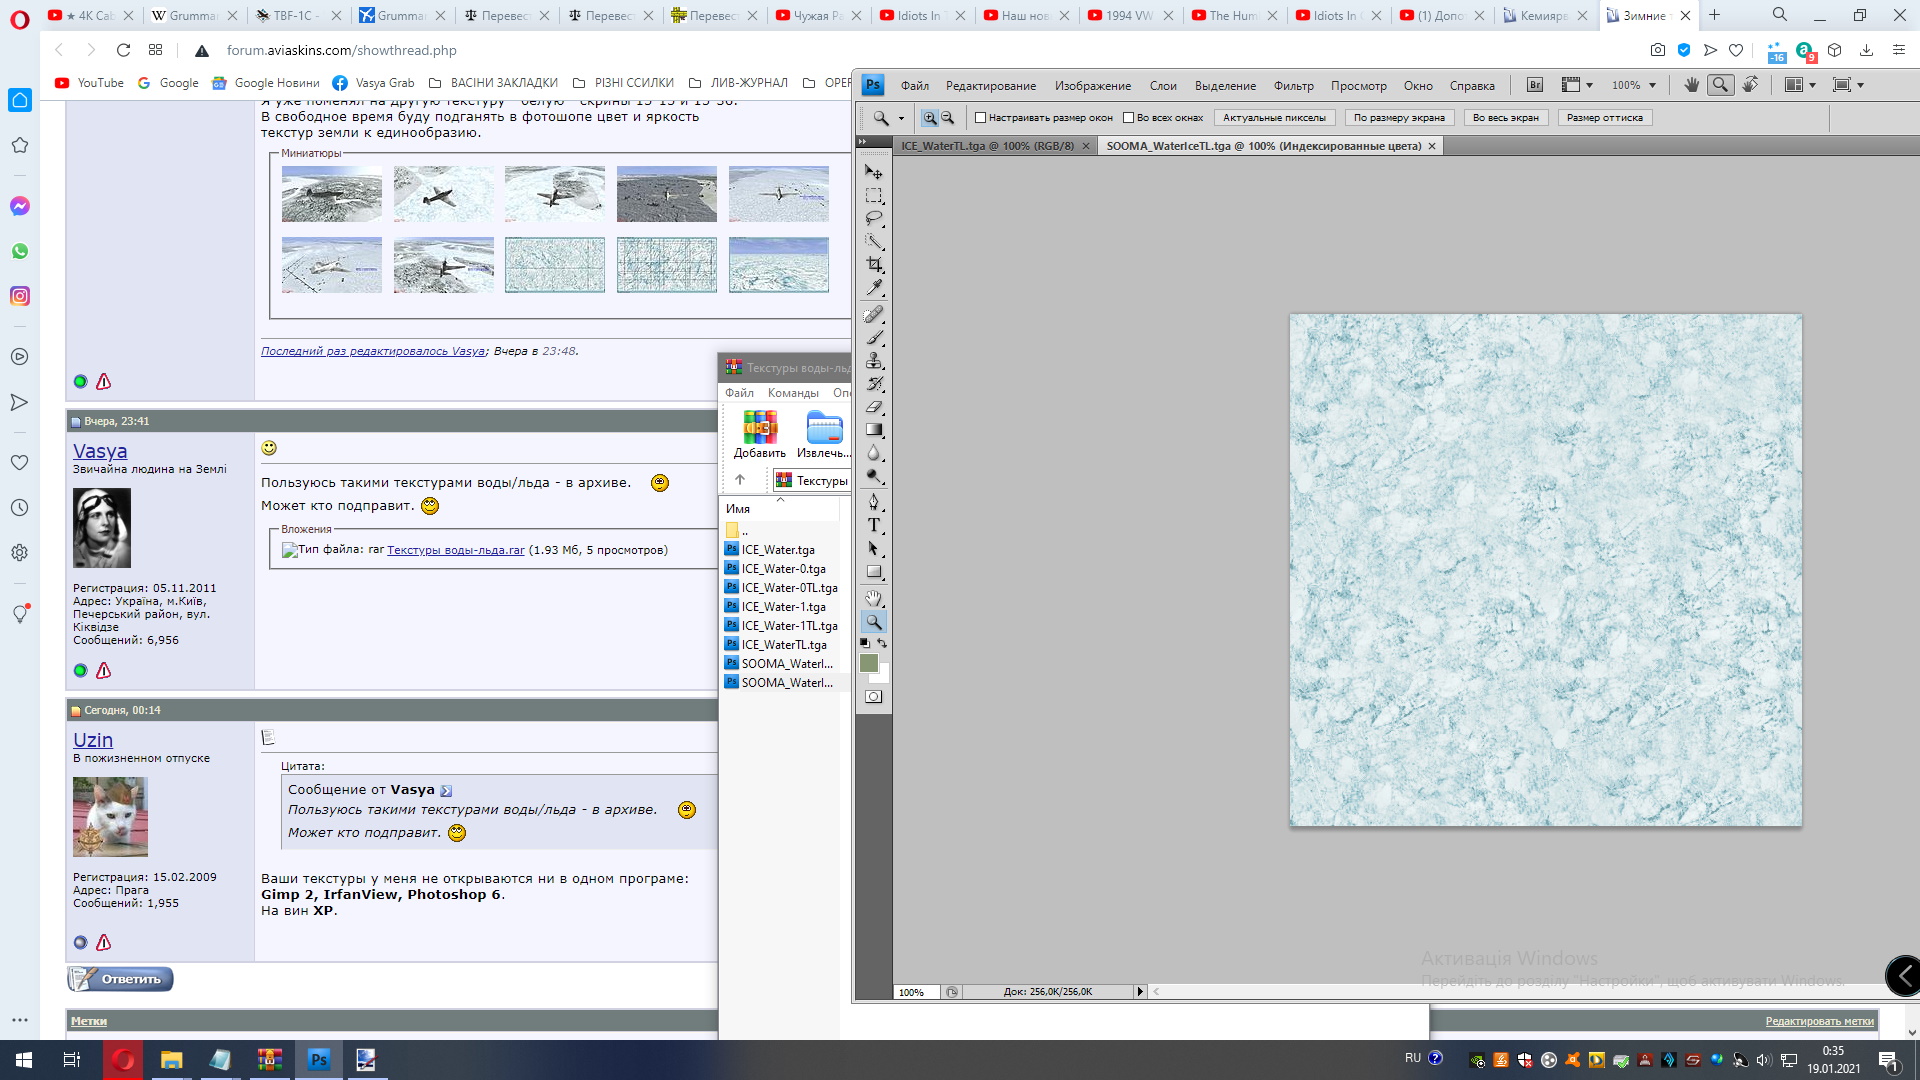1920x1080 pixels.
Task: Click the foreground color swatch
Action: 868,663
